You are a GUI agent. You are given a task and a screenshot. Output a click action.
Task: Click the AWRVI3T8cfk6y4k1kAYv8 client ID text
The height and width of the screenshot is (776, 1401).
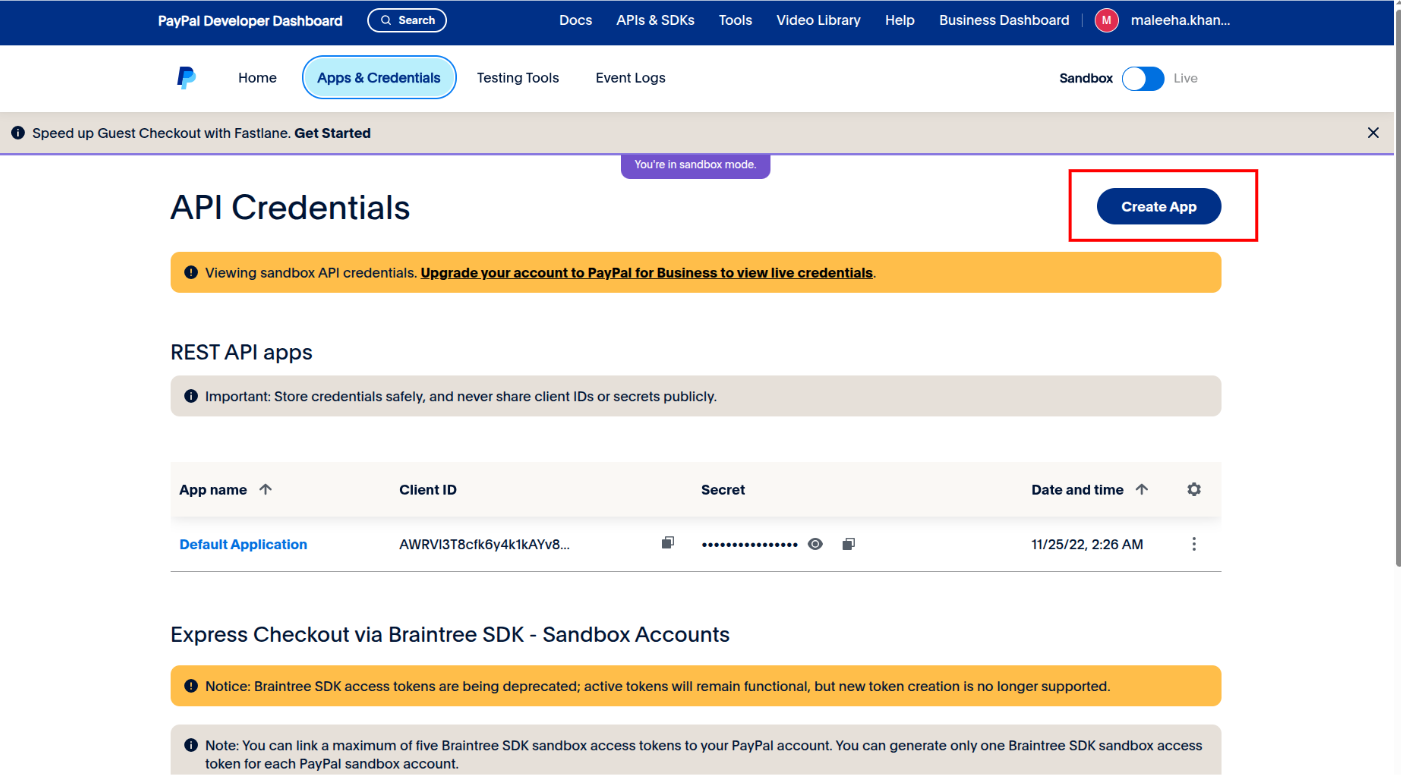point(484,544)
